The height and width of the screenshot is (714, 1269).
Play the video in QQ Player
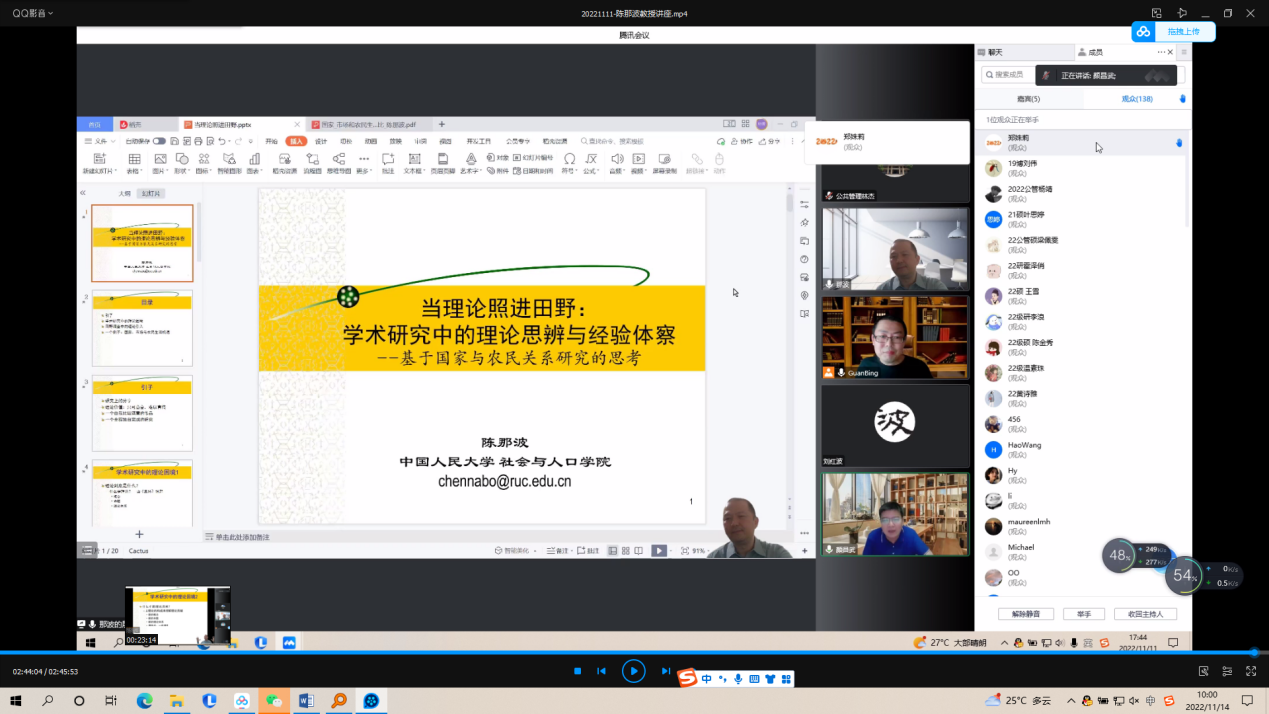click(633, 671)
